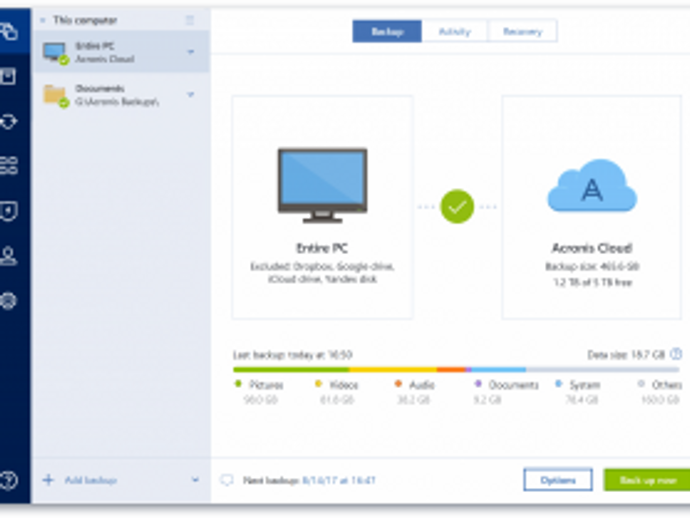Select the Entire PC backup entry
Viewport: 690px width, 518px height.
pyautogui.click(x=122, y=52)
